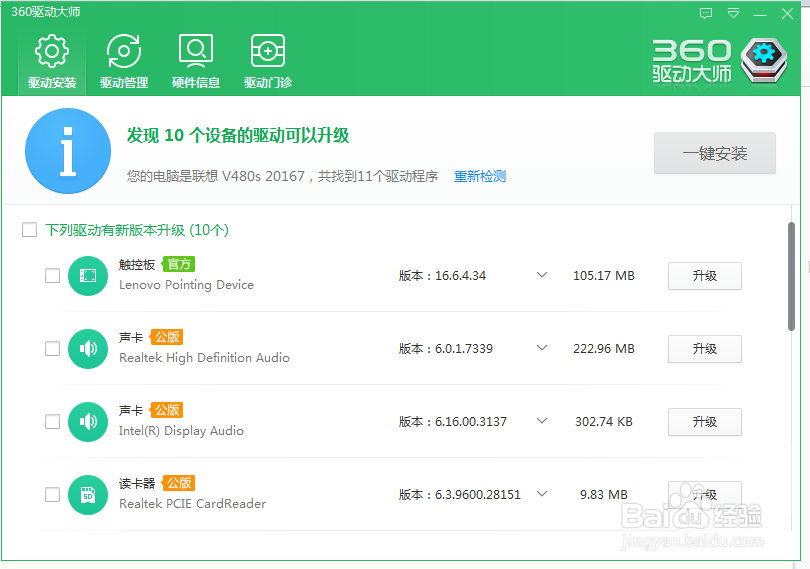Expand version dropdown for 16.6.4.34
The height and width of the screenshot is (569, 810).
542,275
